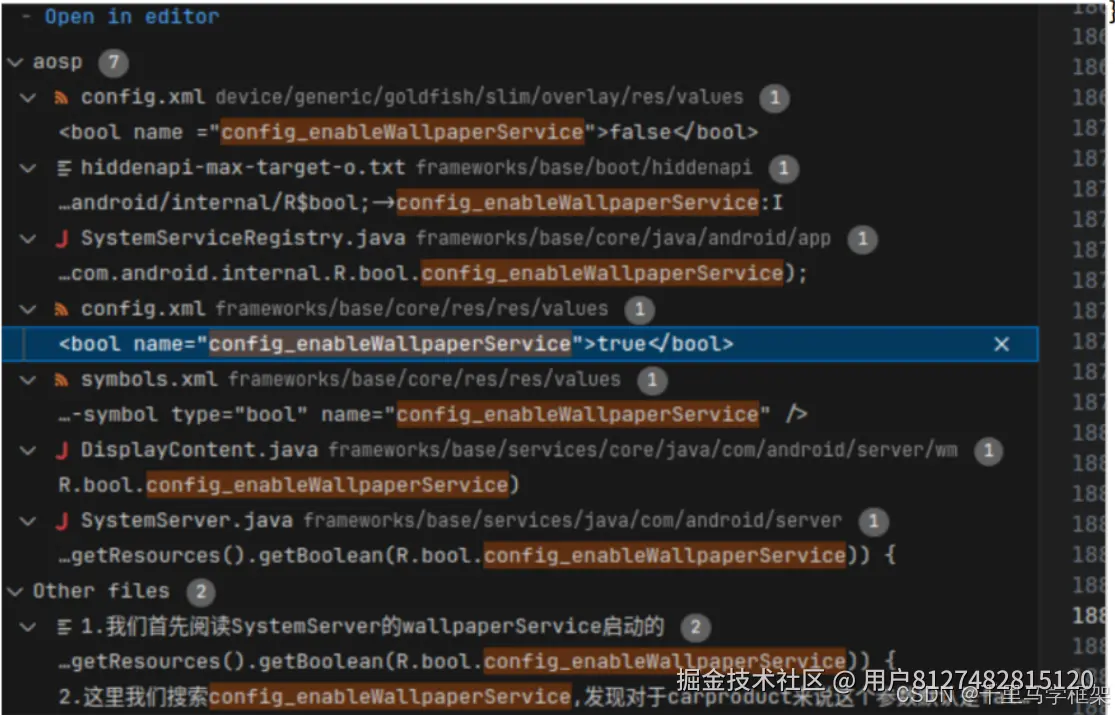The image size is (1115, 715).
Task: Open the 'R.bool.config_enableWallpaperService)' match in DisplayContent
Action: coord(289,485)
